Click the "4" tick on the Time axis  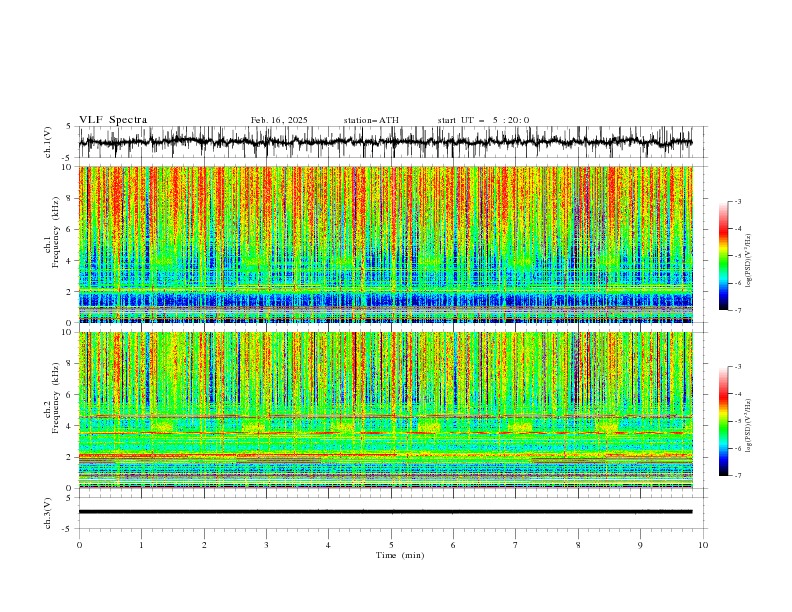tap(328, 545)
